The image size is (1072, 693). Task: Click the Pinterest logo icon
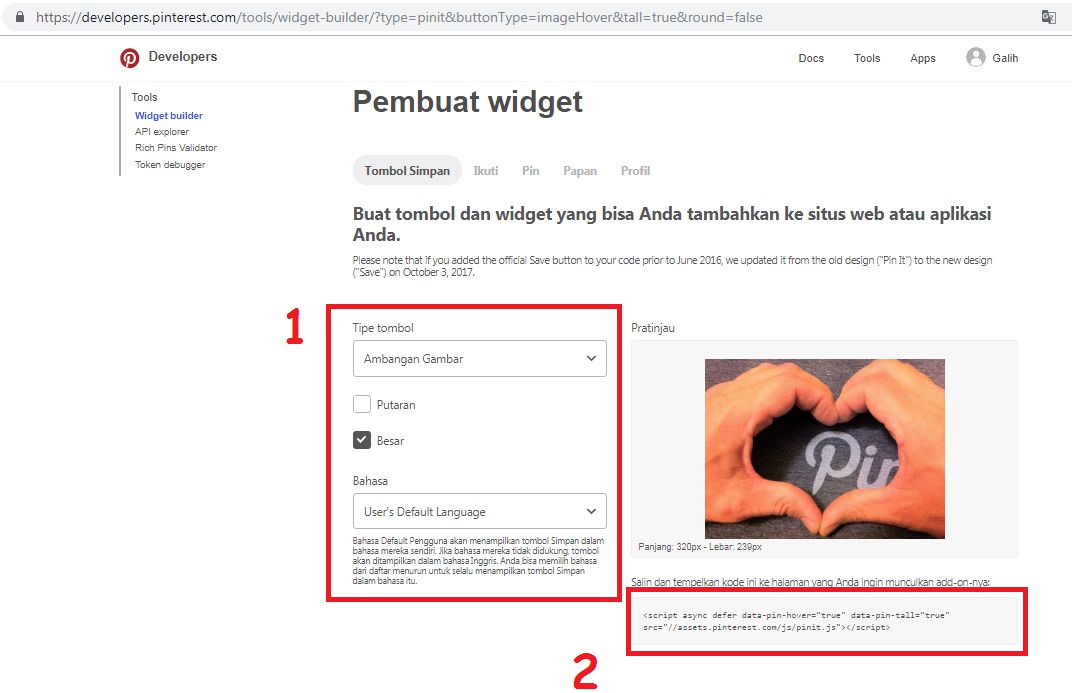[129, 58]
